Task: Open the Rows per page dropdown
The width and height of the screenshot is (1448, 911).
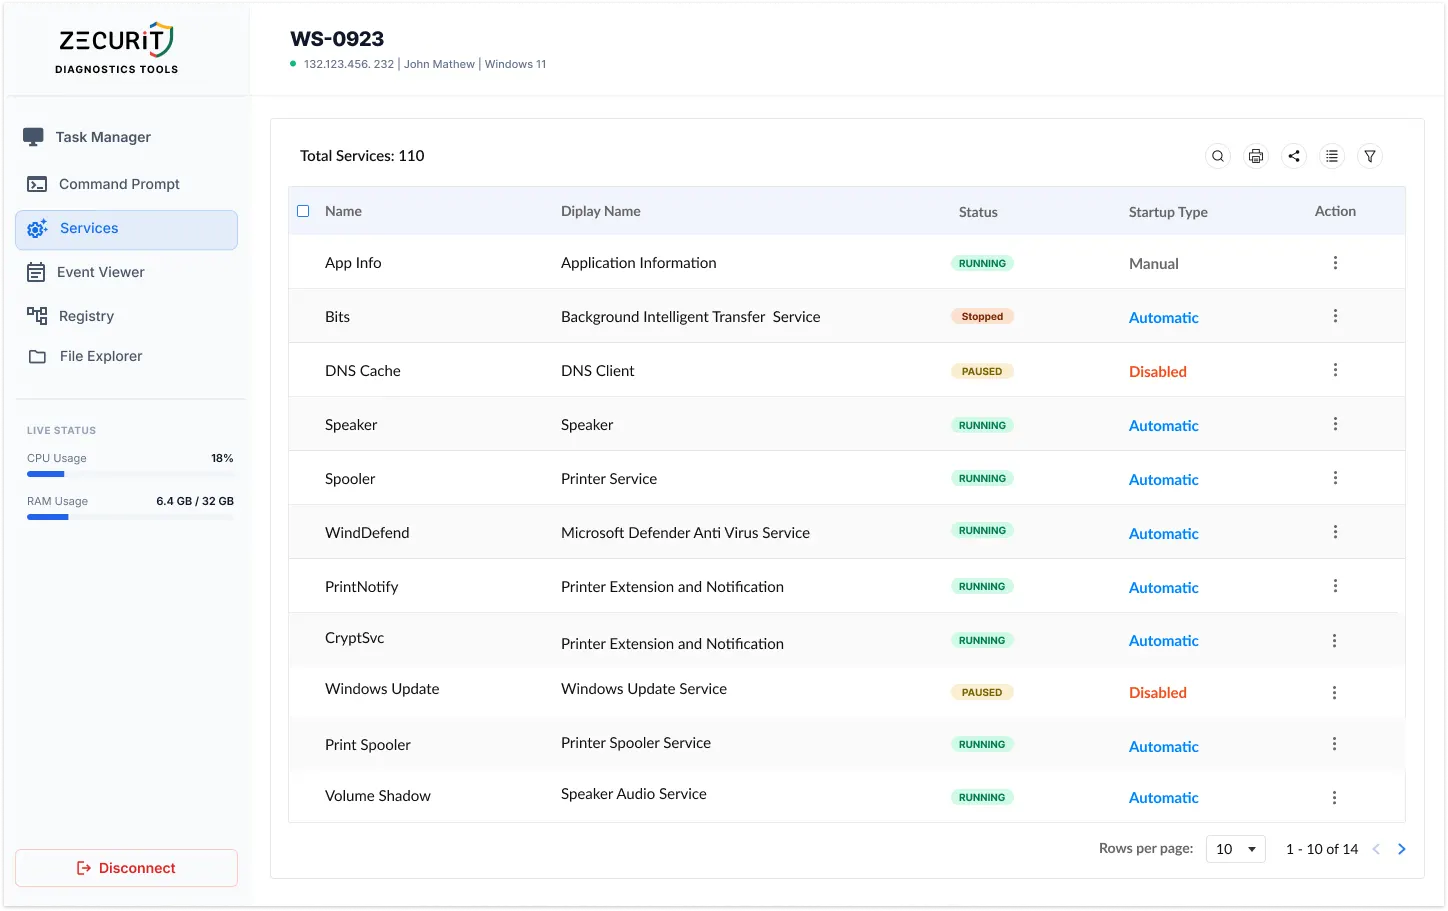Action: [1235, 848]
